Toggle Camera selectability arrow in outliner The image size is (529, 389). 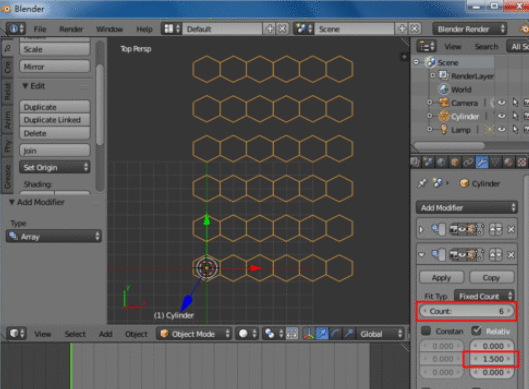[x=515, y=103]
